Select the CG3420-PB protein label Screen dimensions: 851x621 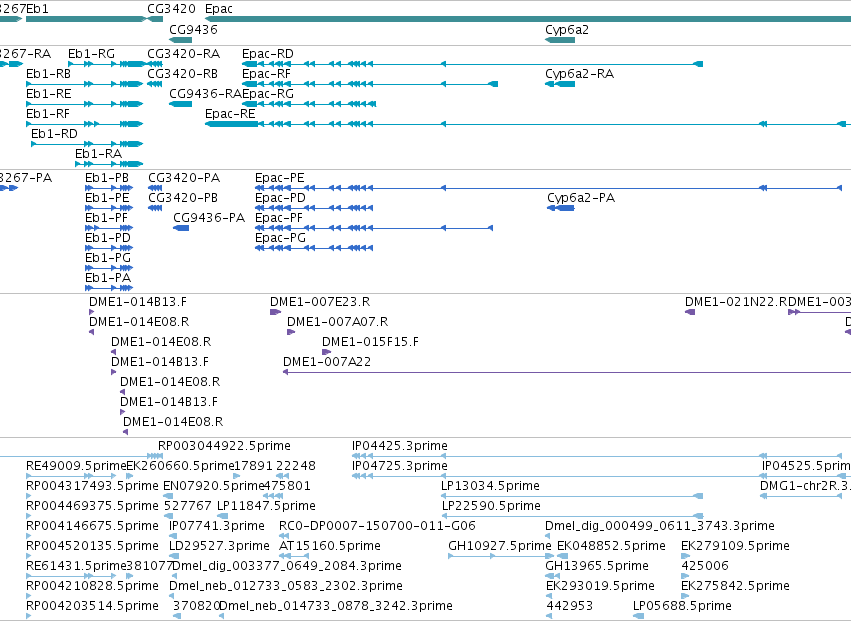pos(183,198)
